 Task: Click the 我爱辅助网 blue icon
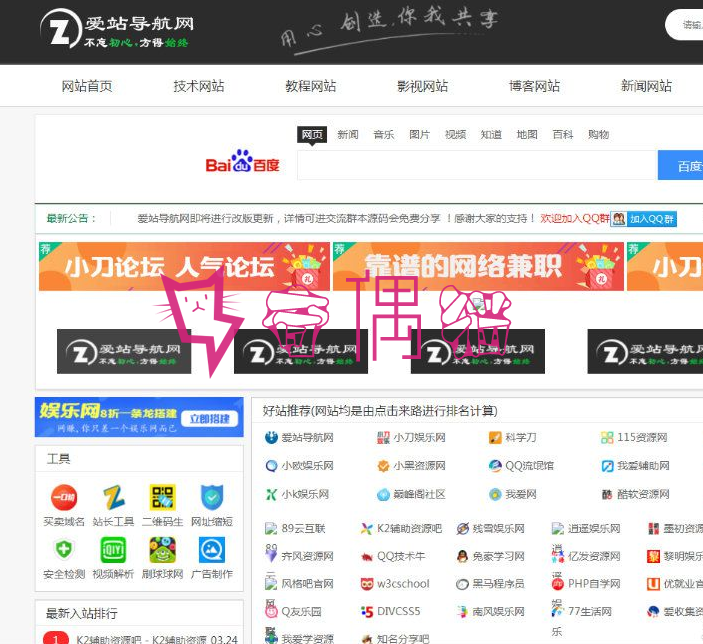(x=607, y=466)
